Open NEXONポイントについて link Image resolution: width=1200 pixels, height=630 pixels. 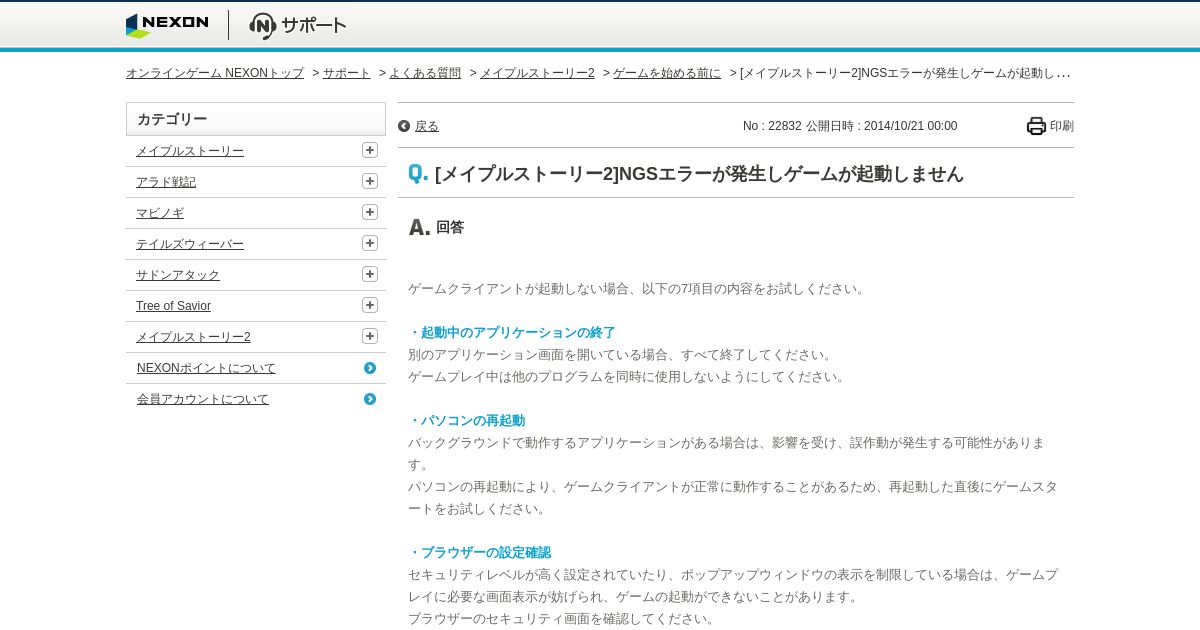click(x=206, y=368)
